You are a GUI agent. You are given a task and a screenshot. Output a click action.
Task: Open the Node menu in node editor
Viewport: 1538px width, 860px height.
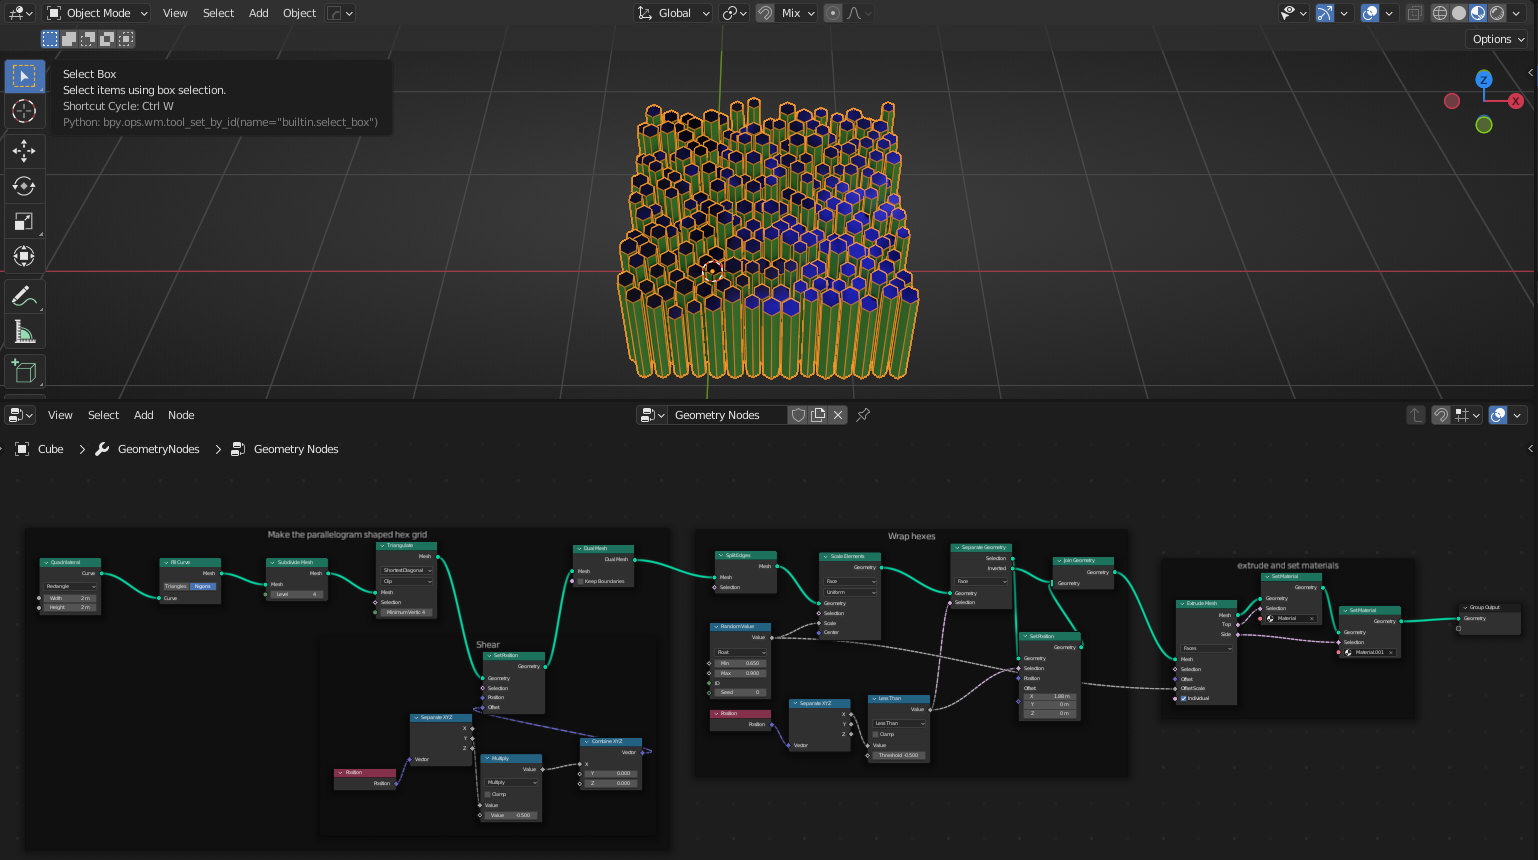[x=181, y=415]
